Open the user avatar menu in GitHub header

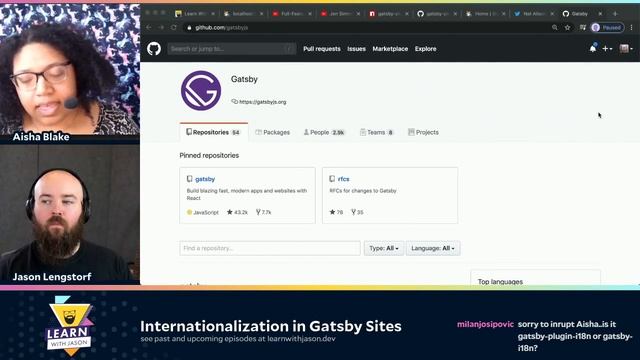pyautogui.click(x=626, y=49)
